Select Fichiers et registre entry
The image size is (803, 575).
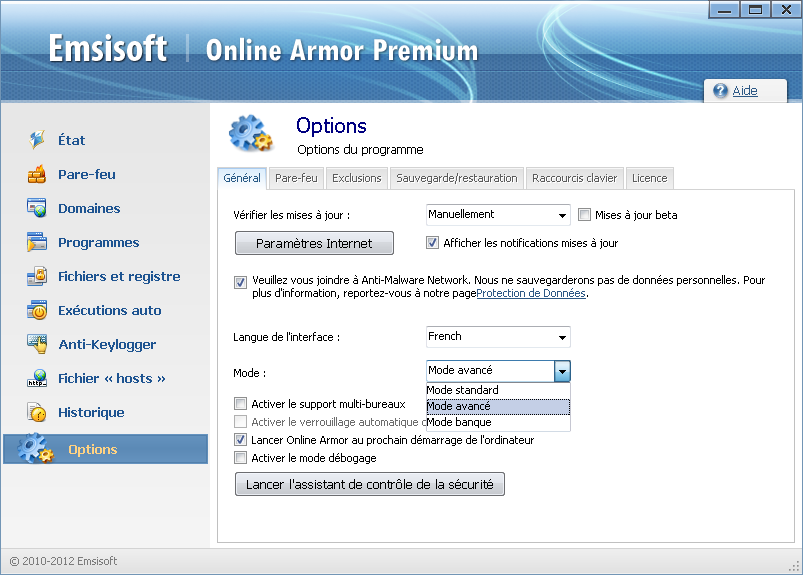click(119, 276)
